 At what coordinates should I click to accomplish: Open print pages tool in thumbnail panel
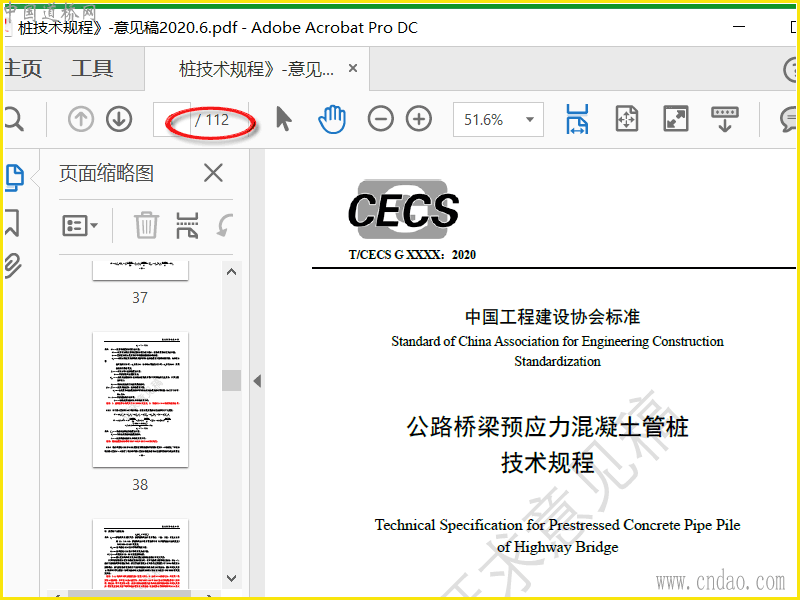coord(187,225)
